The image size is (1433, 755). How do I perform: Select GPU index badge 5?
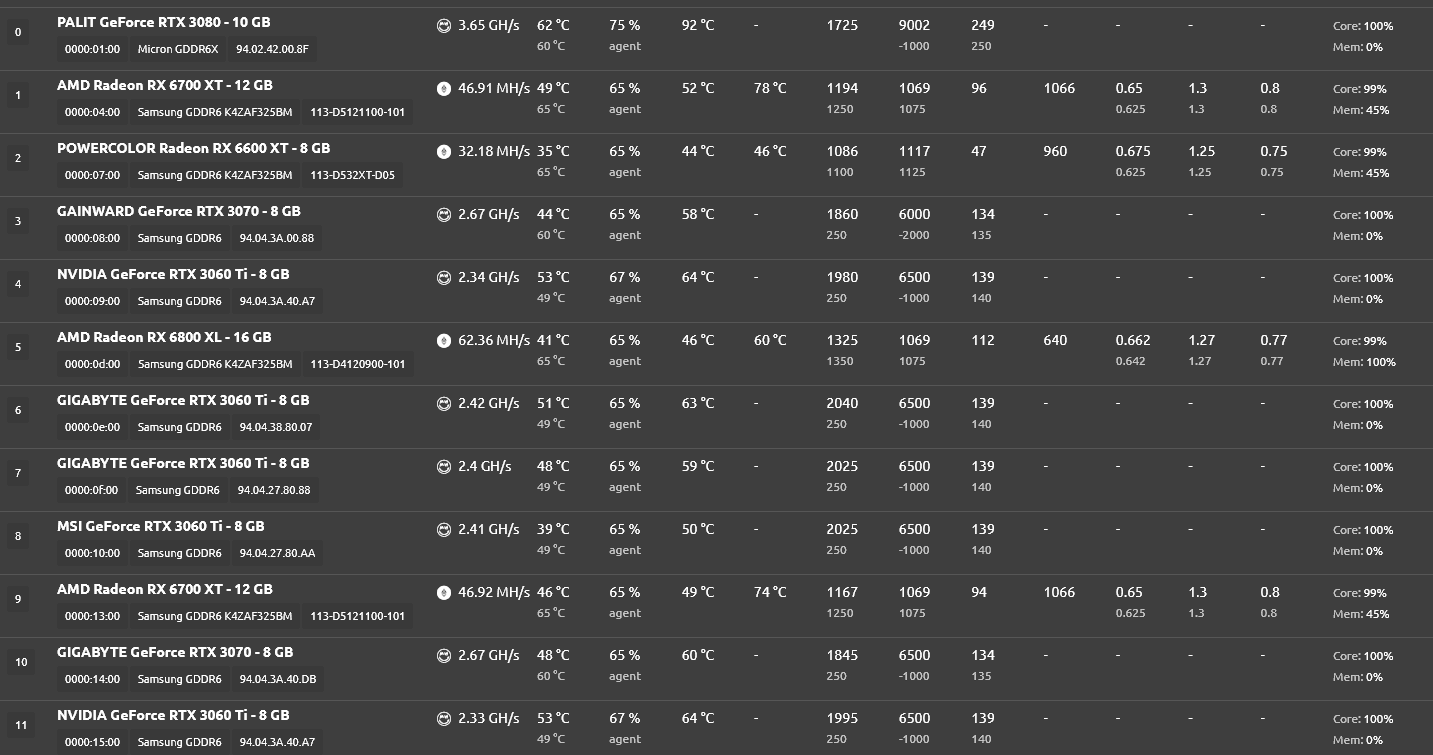pyautogui.click(x=18, y=348)
